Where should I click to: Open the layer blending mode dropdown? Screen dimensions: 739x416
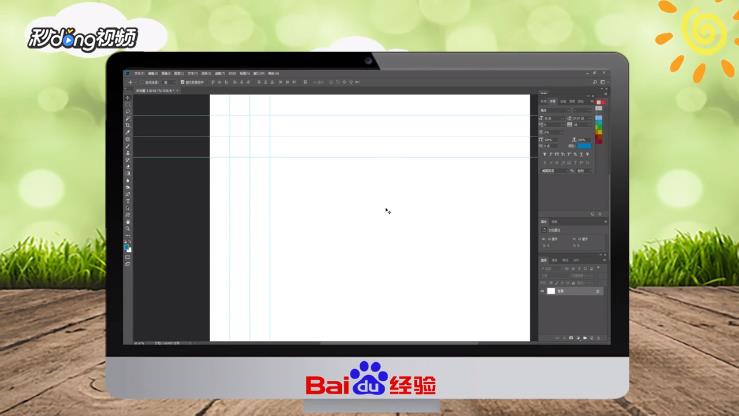(554, 276)
